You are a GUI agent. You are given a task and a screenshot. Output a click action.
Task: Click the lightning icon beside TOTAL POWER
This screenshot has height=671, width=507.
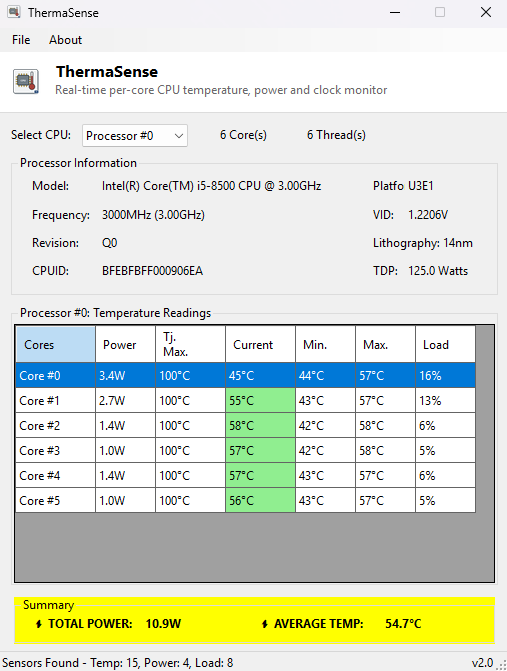coord(39,624)
